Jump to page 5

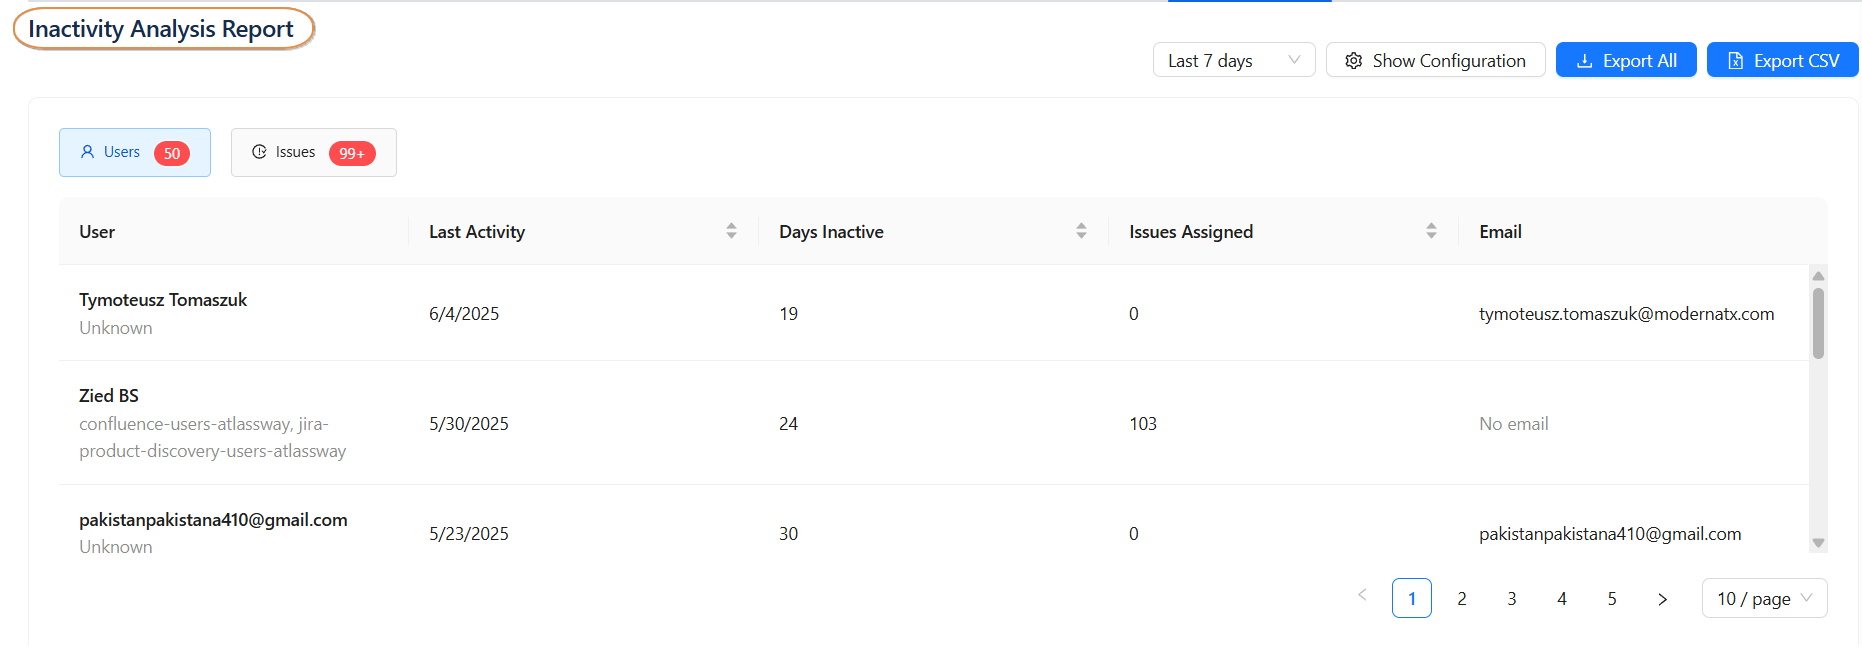pos(1612,599)
